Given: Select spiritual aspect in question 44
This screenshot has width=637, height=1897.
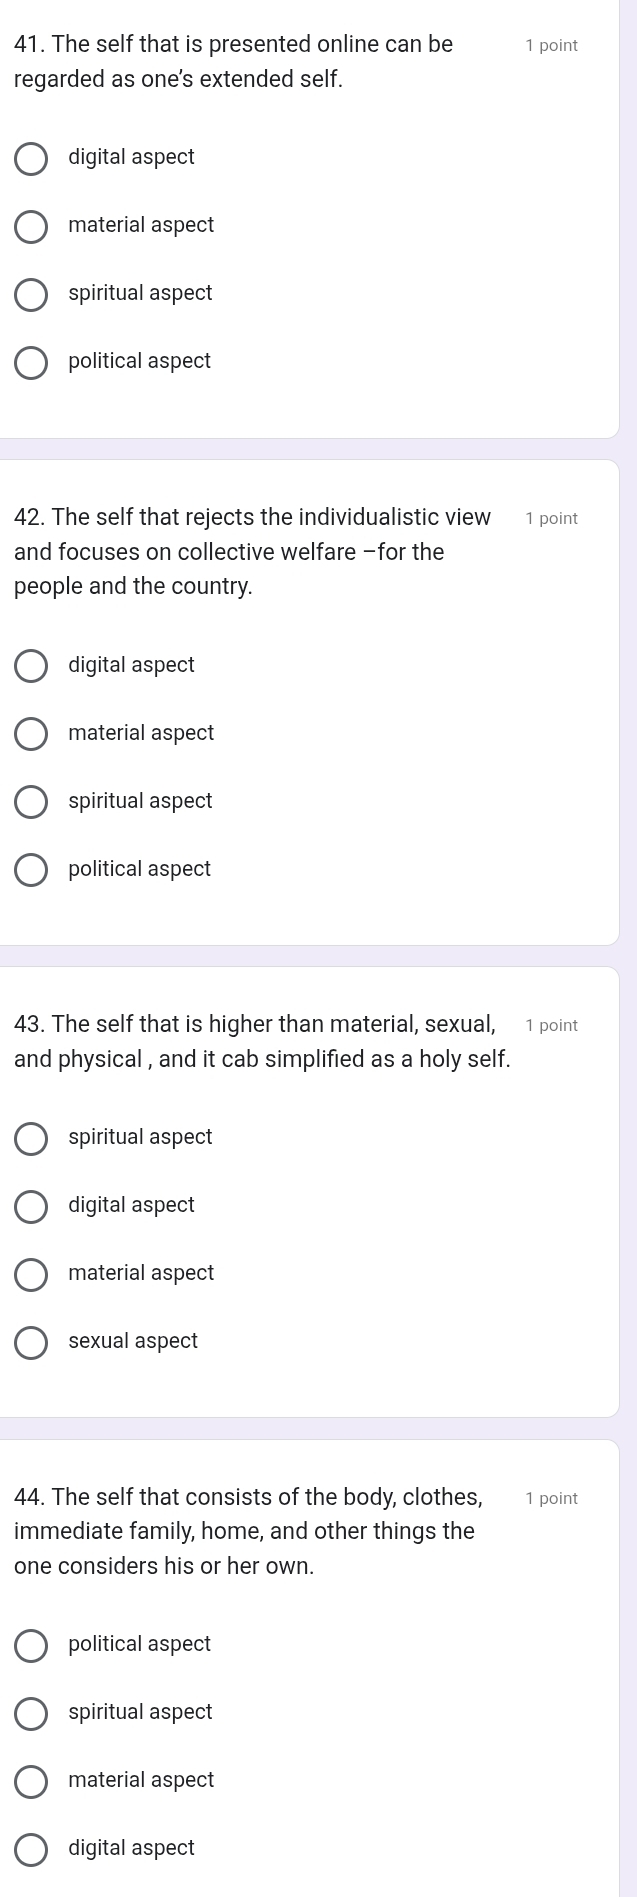Looking at the screenshot, I should [31, 1713].
